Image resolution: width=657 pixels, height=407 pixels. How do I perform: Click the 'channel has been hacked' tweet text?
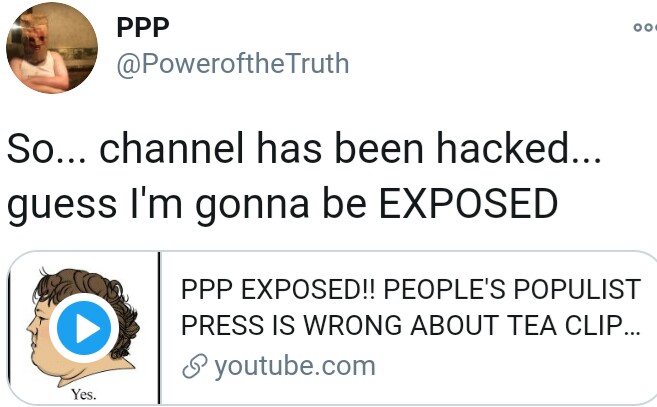350,148
